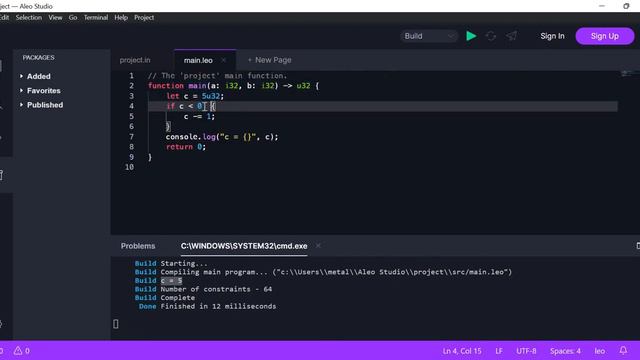Select the main.leo editor tab
Screen dimensions: 640x360
point(198,60)
